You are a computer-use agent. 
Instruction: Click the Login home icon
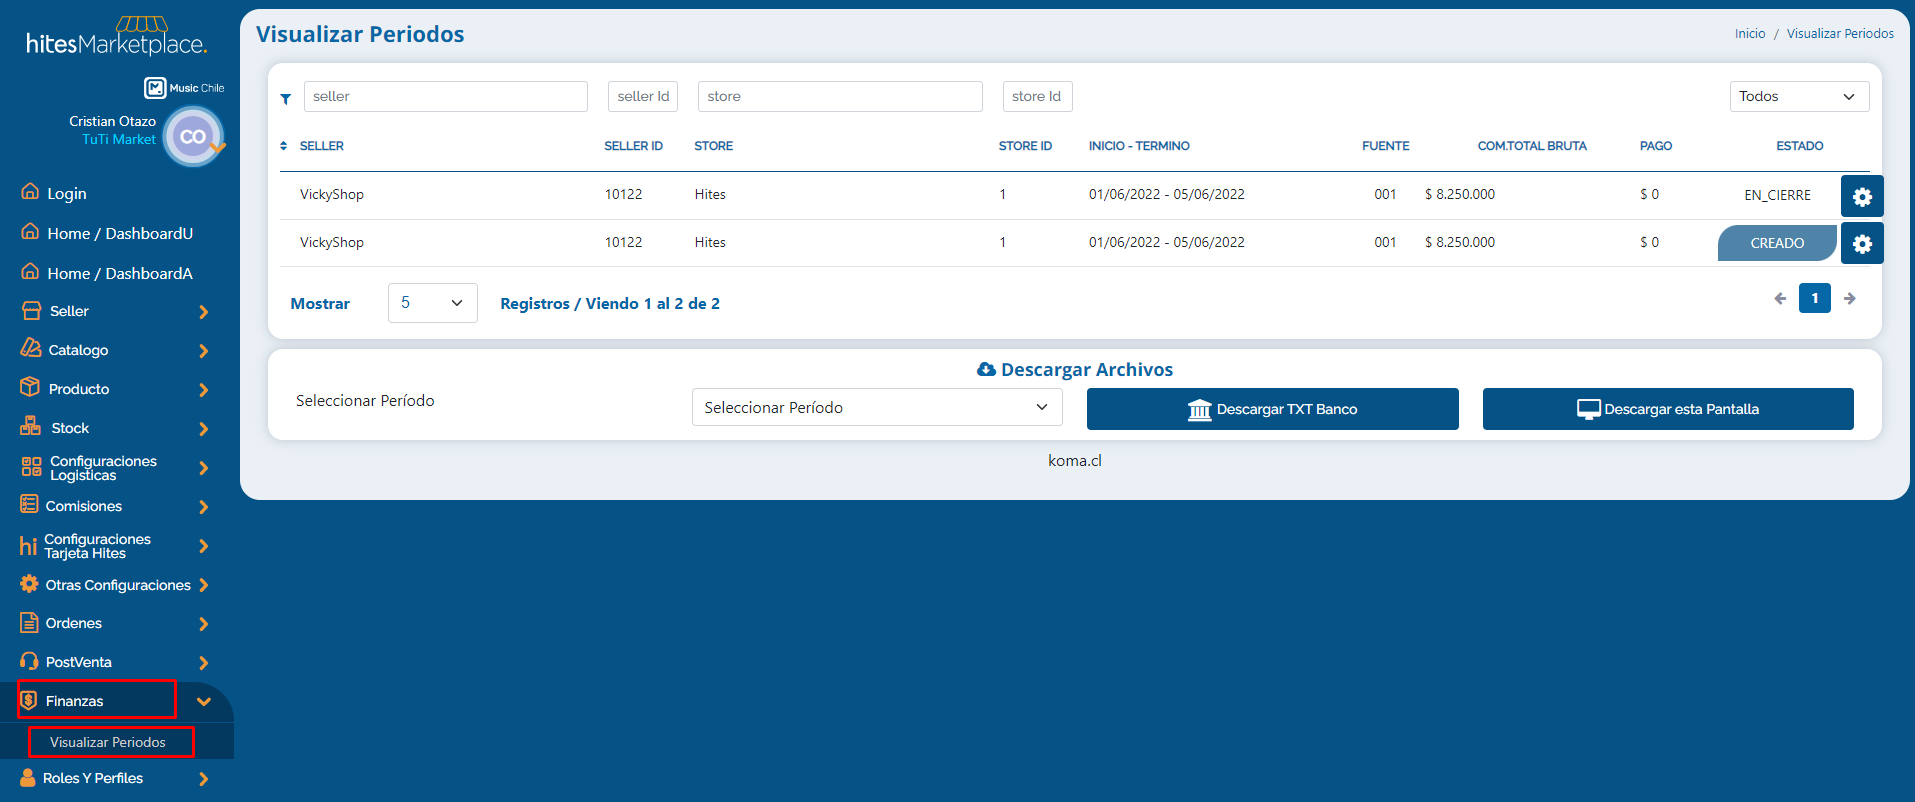[x=30, y=192]
